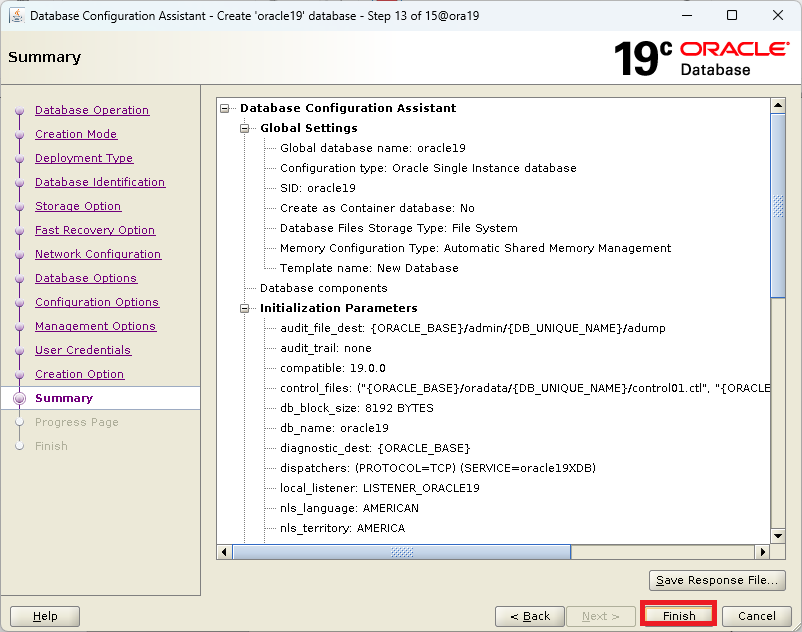Image resolution: width=802 pixels, height=632 pixels.
Task: Select 'db_name: oracle19' row
Action: point(334,428)
